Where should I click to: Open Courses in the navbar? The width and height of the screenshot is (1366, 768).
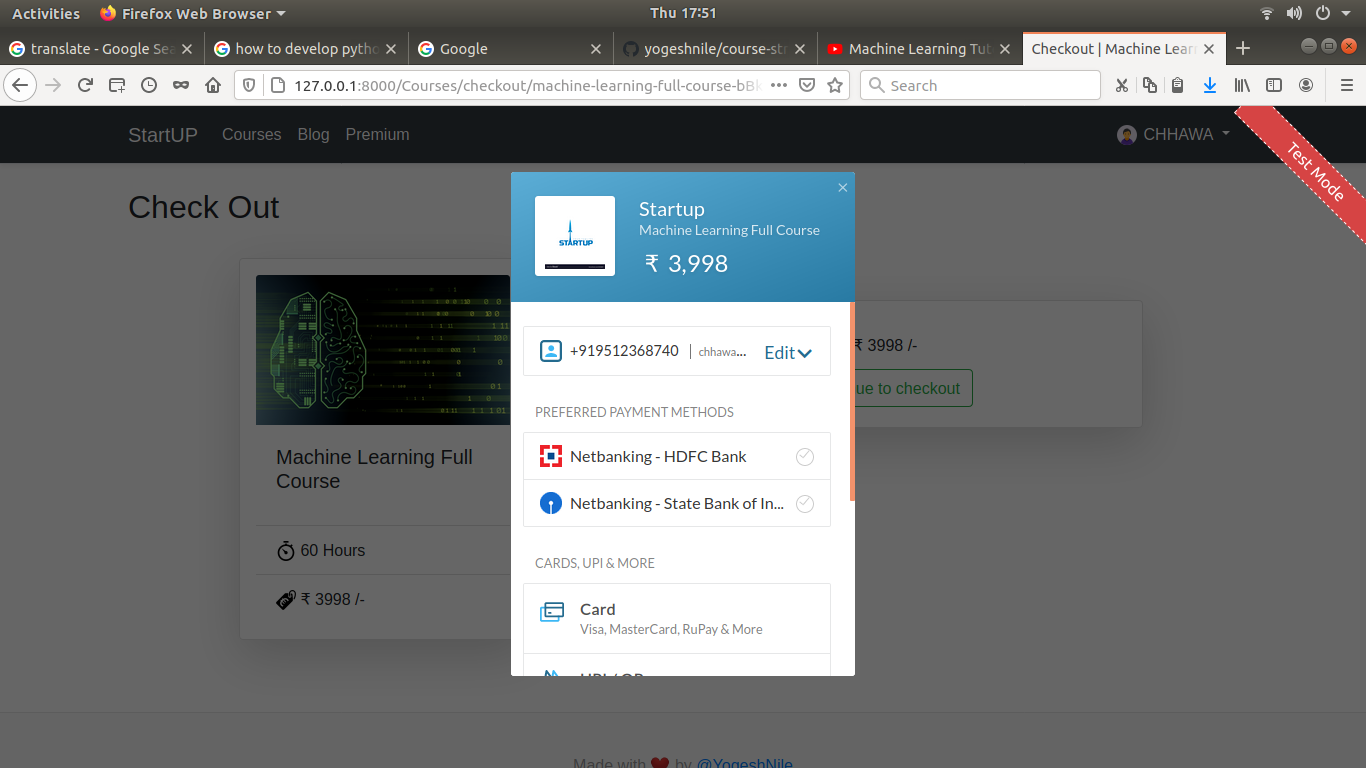click(x=252, y=134)
